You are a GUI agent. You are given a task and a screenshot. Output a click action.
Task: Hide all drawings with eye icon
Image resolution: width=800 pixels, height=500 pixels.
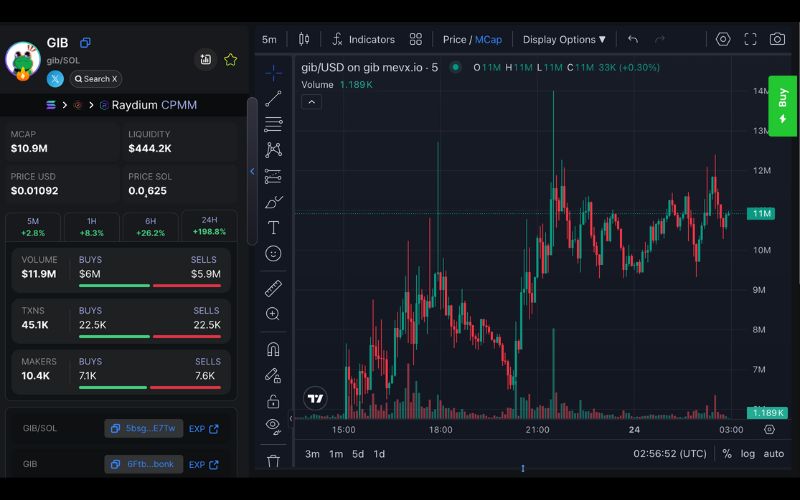273,426
